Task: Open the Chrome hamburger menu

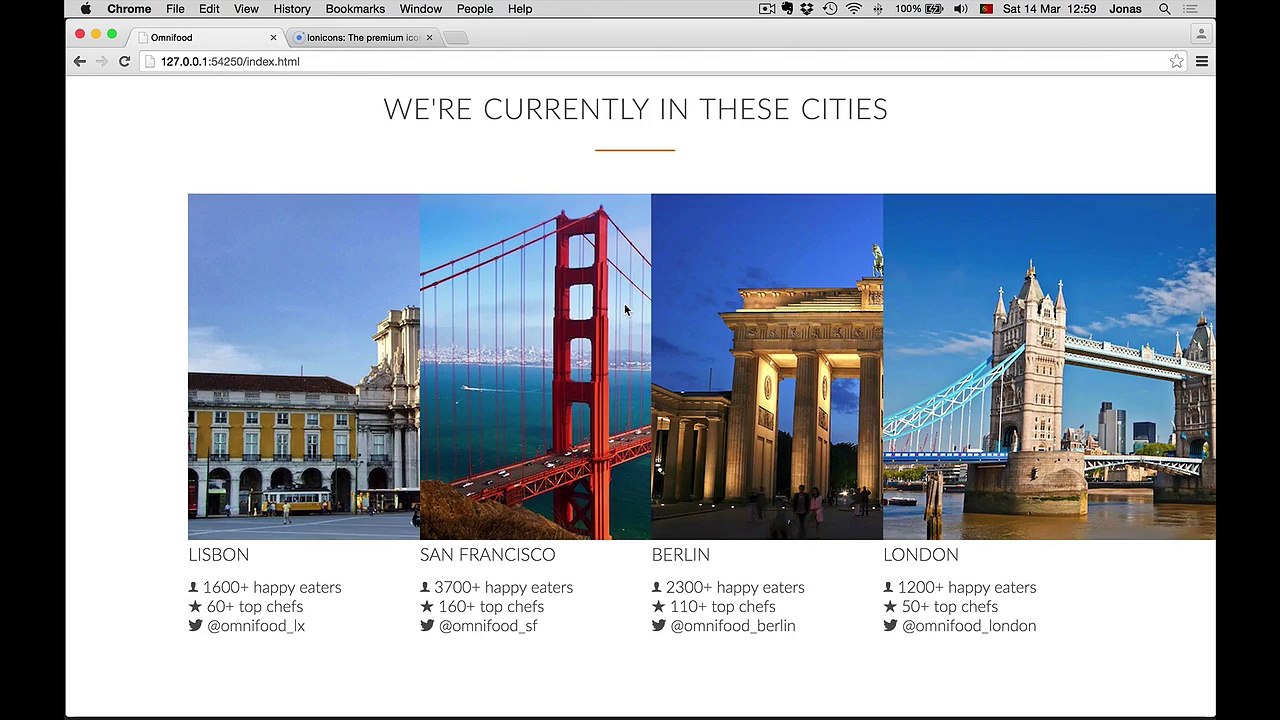Action: click(1202, 62)
